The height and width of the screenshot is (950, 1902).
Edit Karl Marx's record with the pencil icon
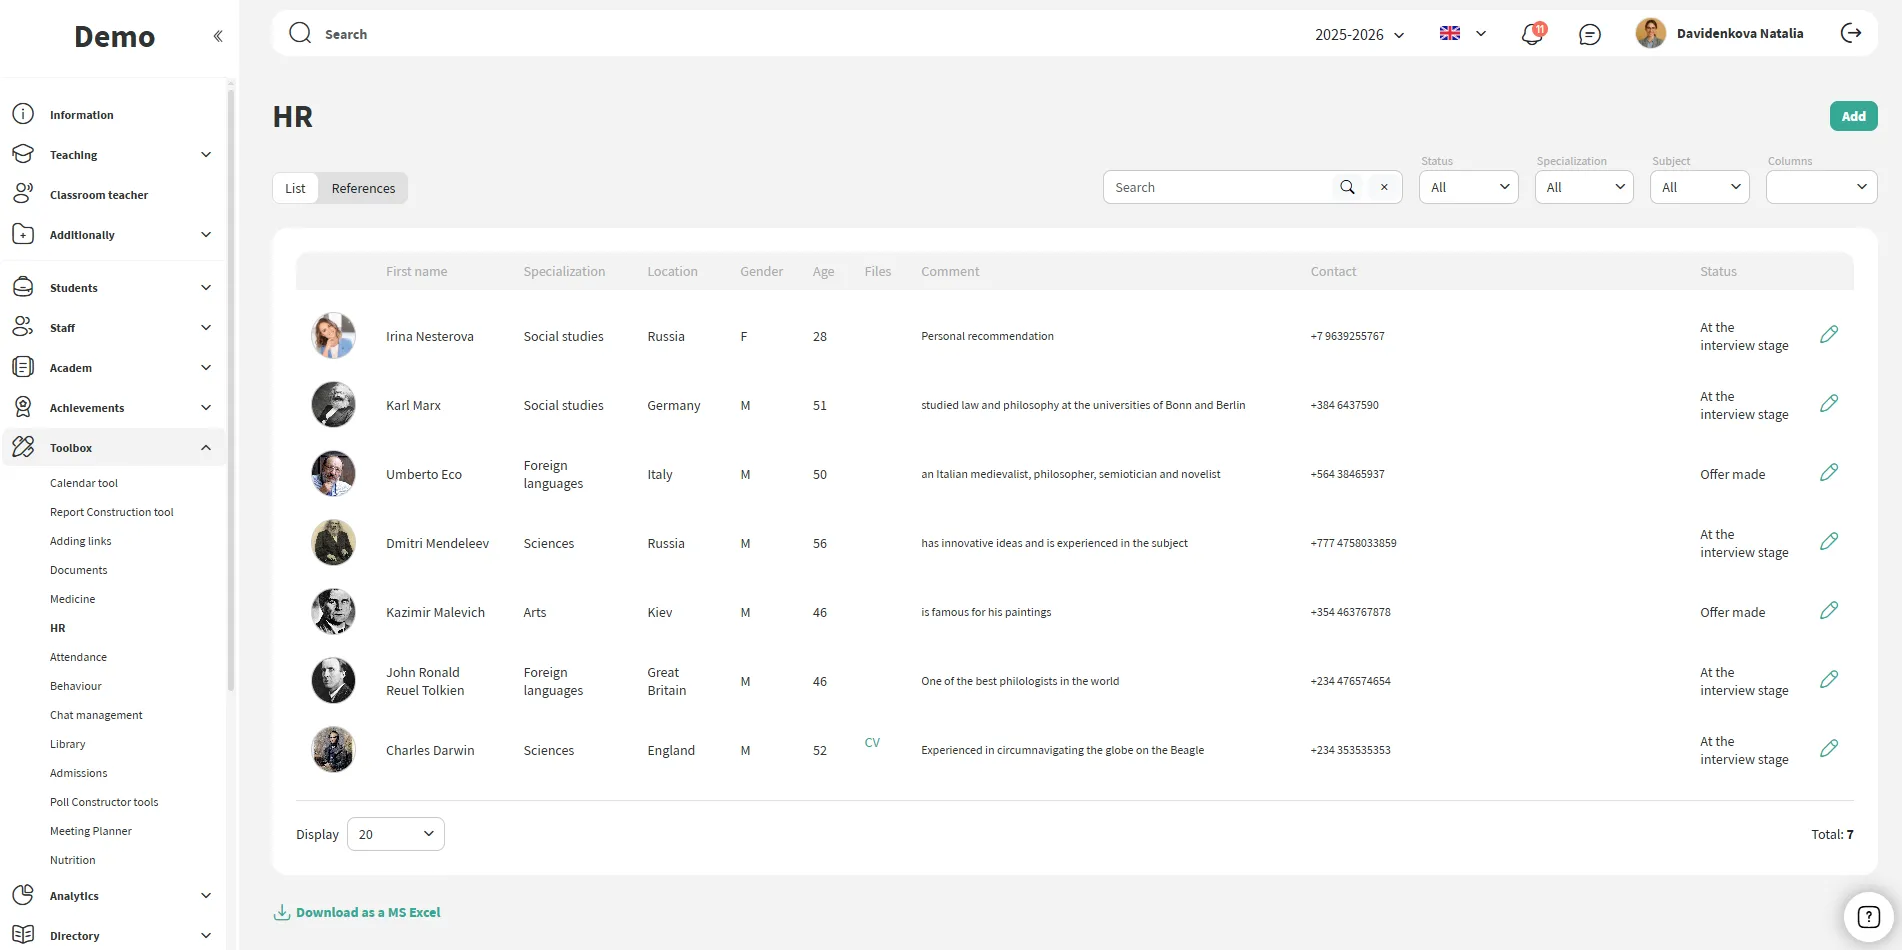[x=1828, y=404]
